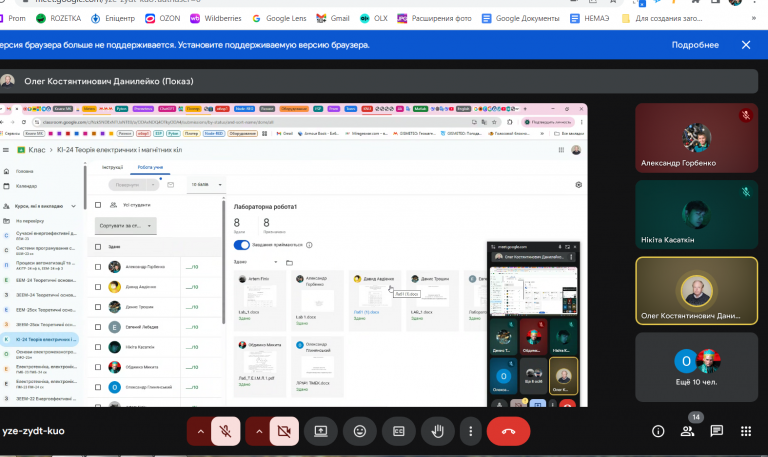
Task: Check the Денис Трощин student checkbox
Action: (x=98, y=307)
